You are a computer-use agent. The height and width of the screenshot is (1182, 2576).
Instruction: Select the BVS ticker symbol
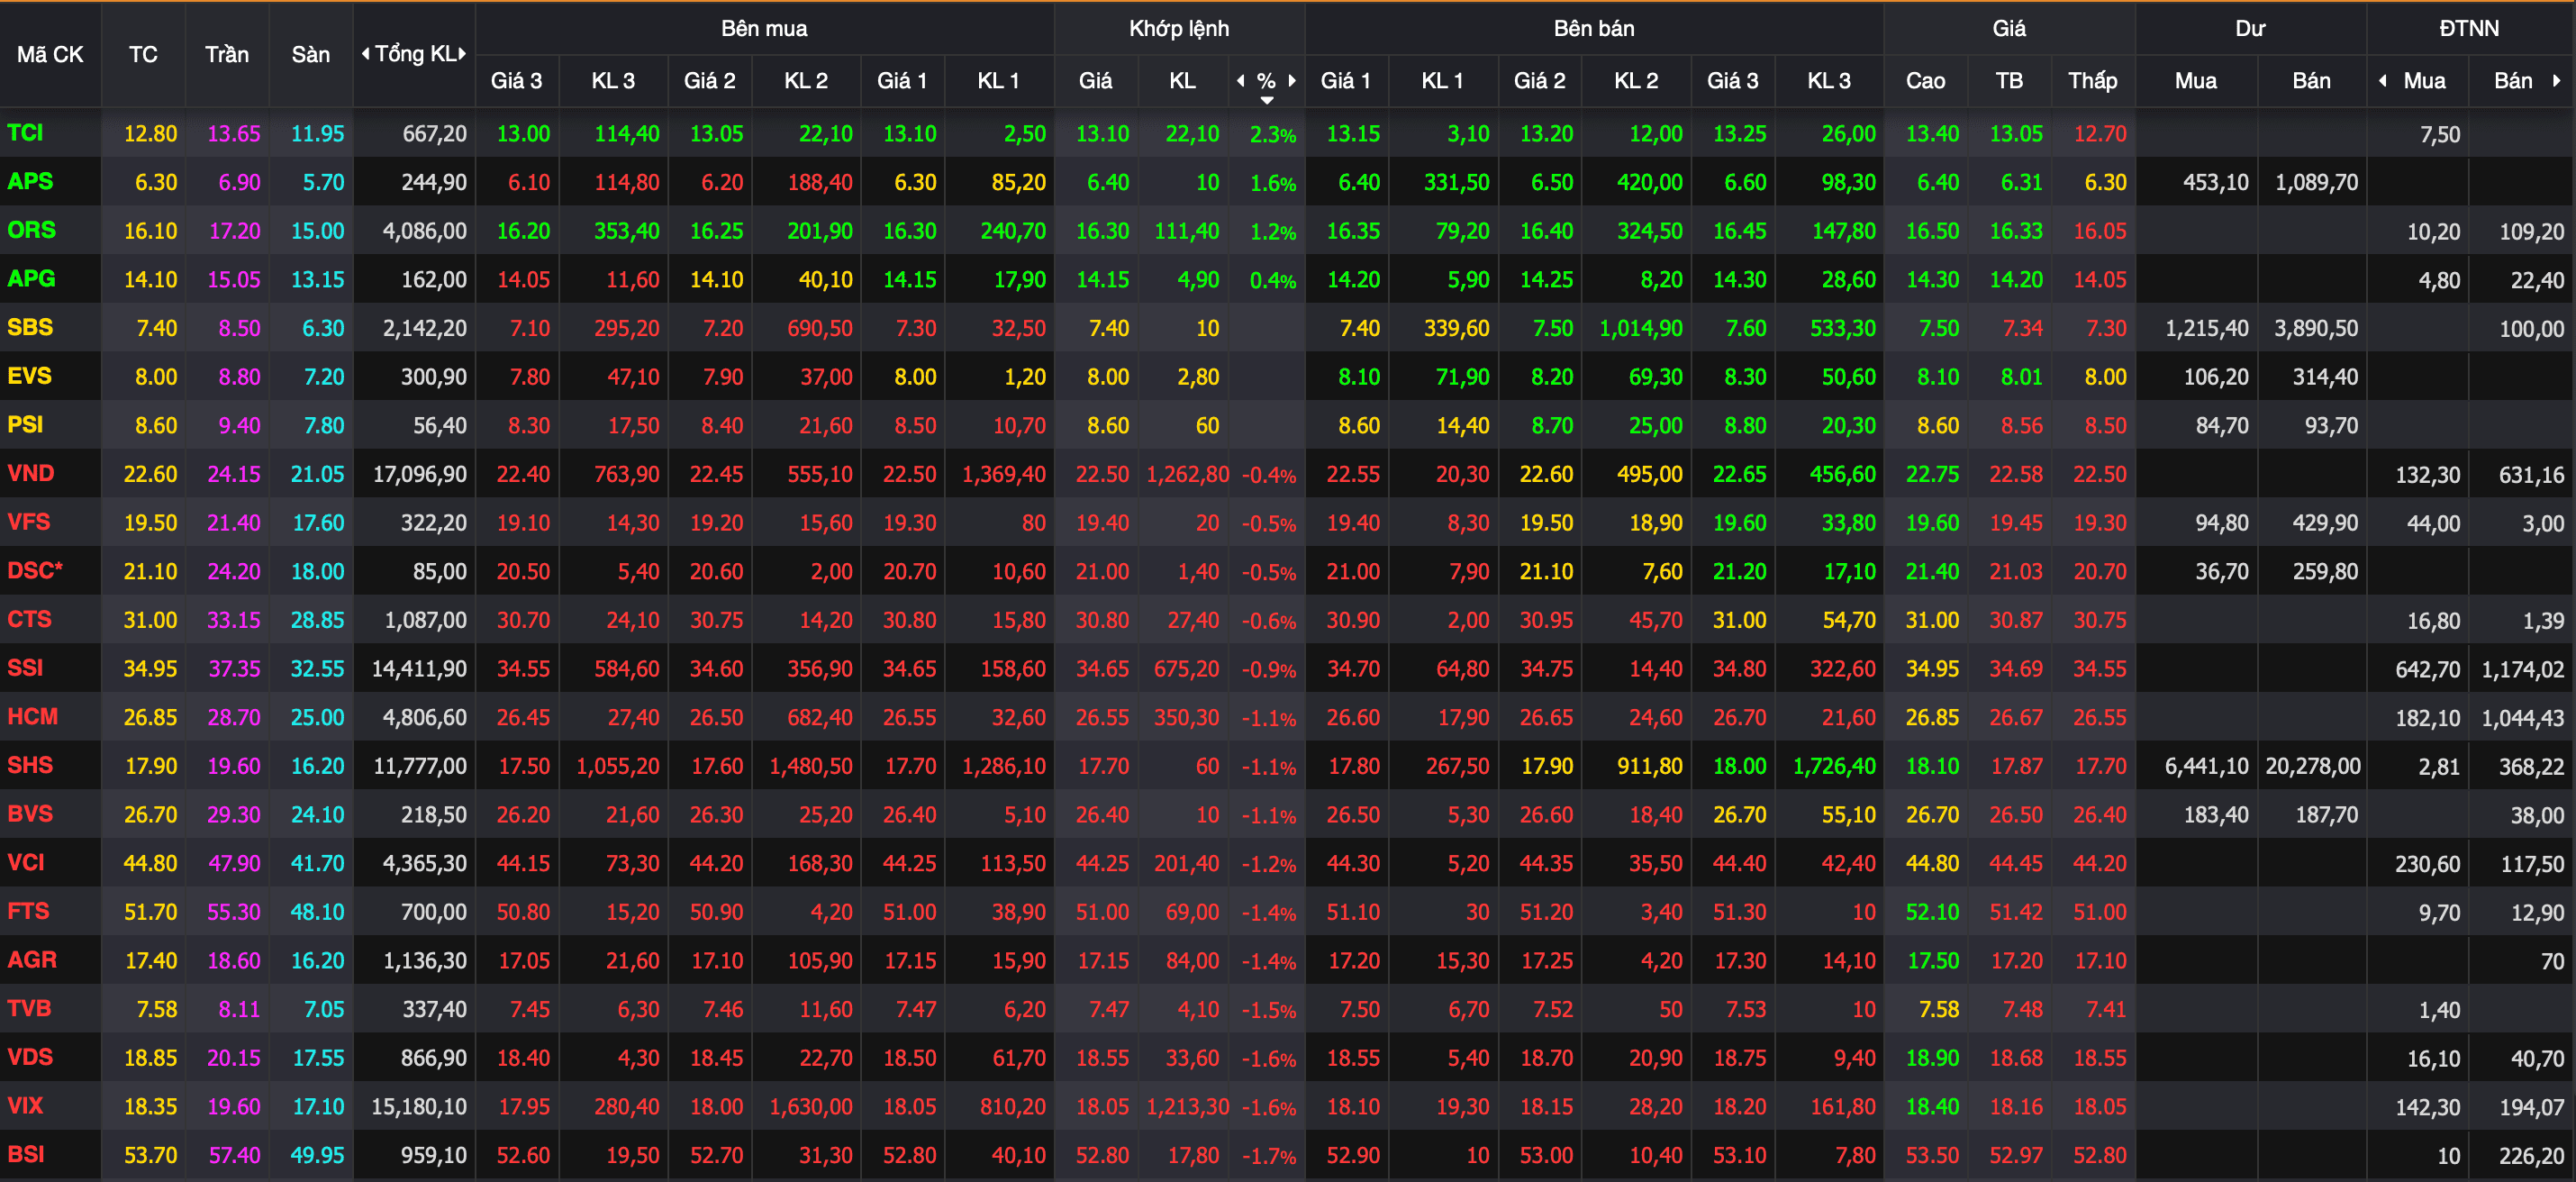(x=30, y=814)
